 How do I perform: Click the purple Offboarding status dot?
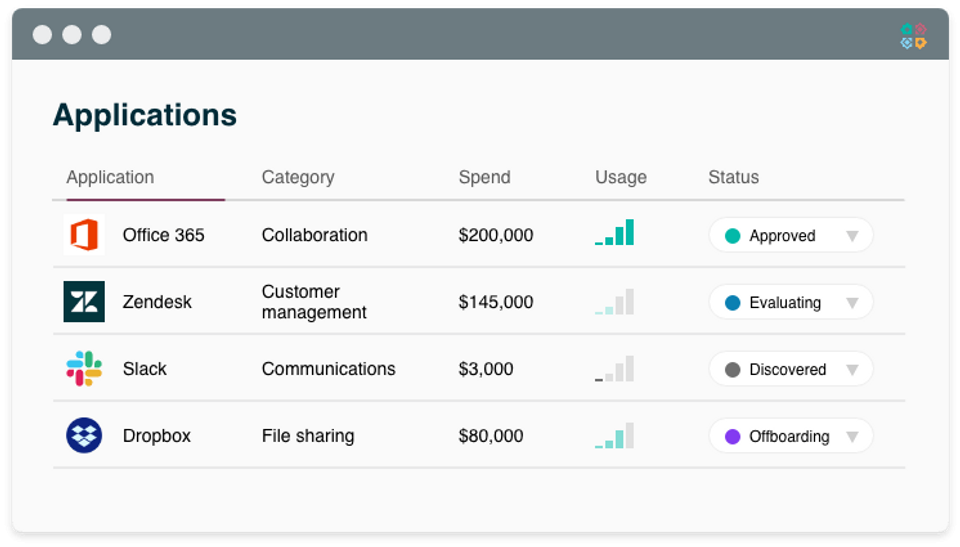coord(732,437)
